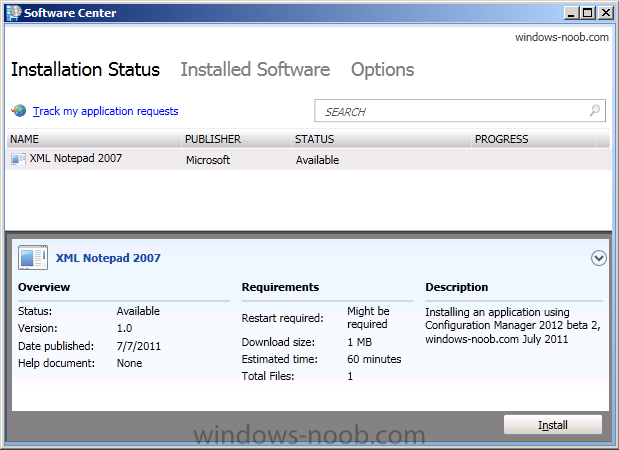This screenshot has height=450, width=619.
Task: Click the Requirements section heading
Action: coord(280,287)
